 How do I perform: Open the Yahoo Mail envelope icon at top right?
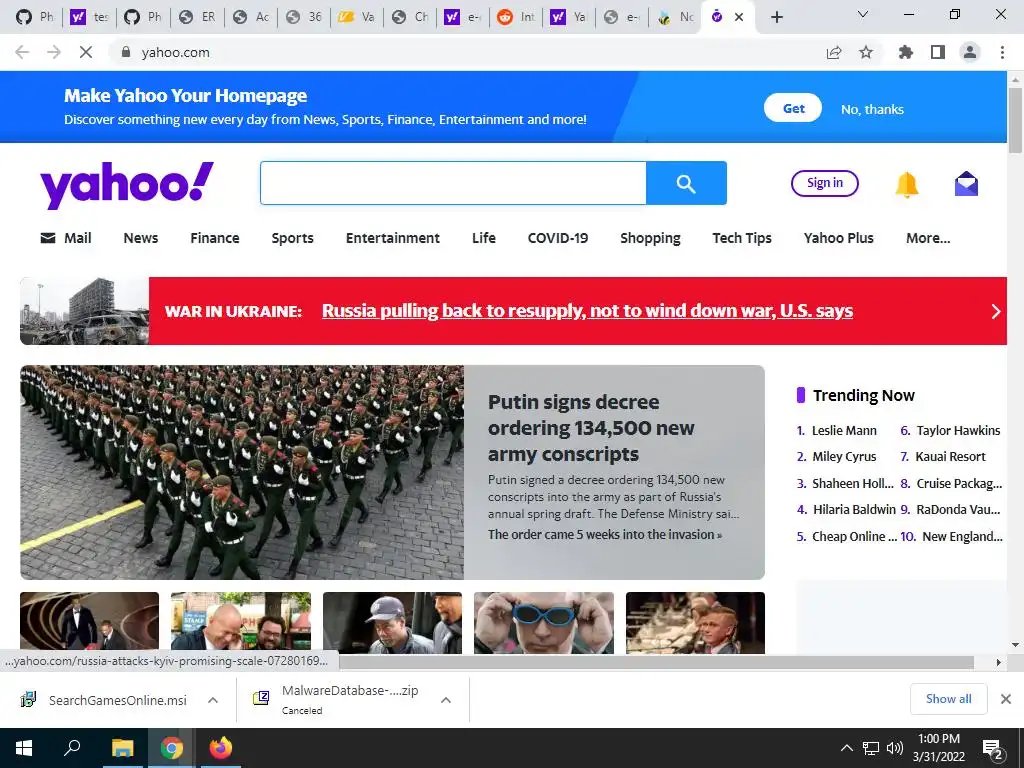click(x=966, y=184)
